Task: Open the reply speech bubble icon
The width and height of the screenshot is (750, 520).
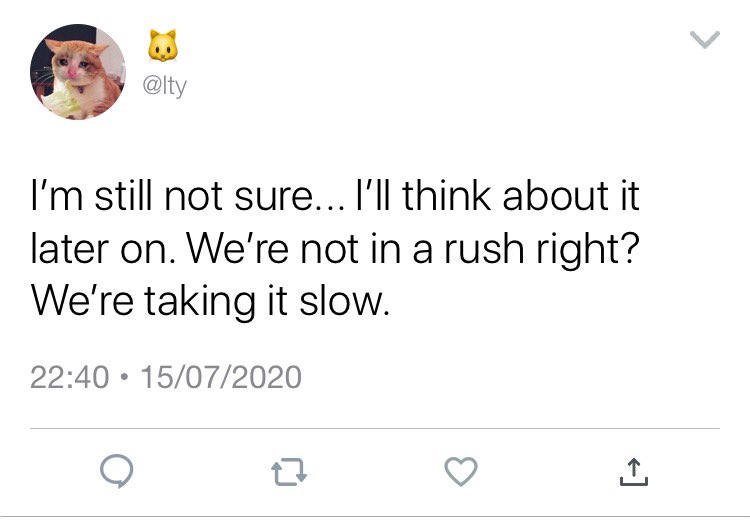Action: click(117, 471)
